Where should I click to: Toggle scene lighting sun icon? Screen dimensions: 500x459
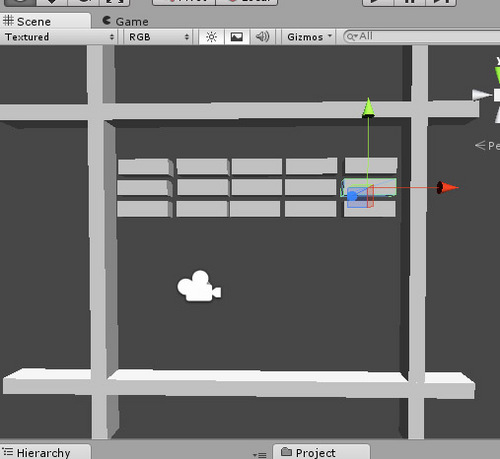click(211, 37)
